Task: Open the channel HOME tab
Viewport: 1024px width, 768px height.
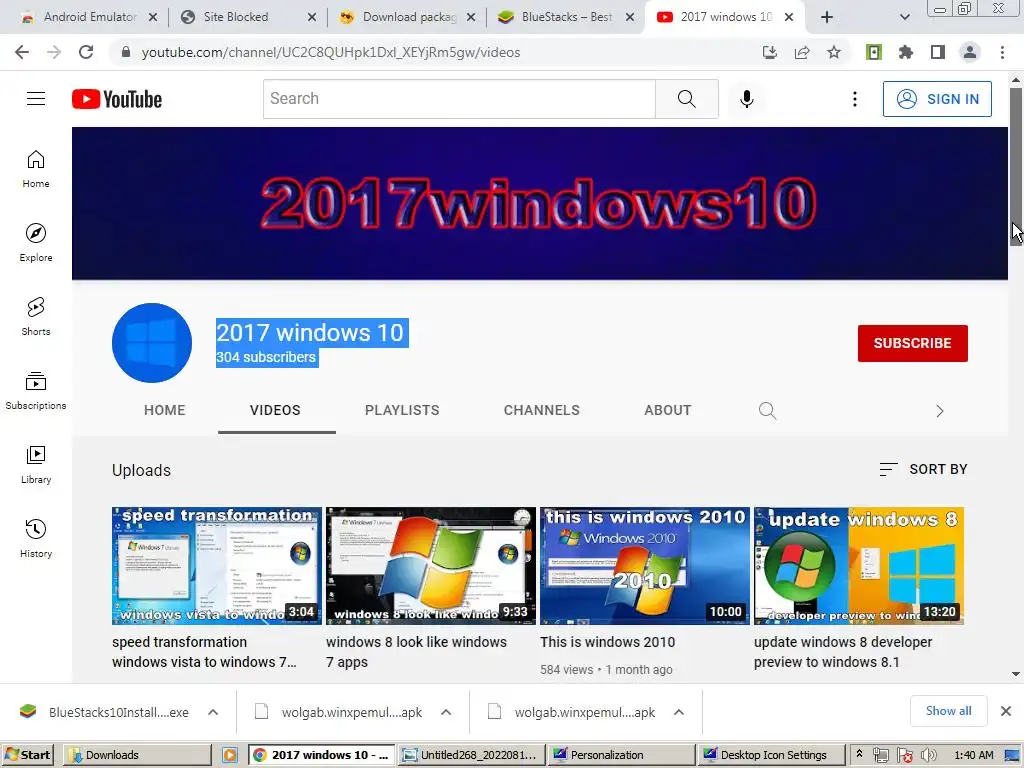Action: click(x=165, y=410)
